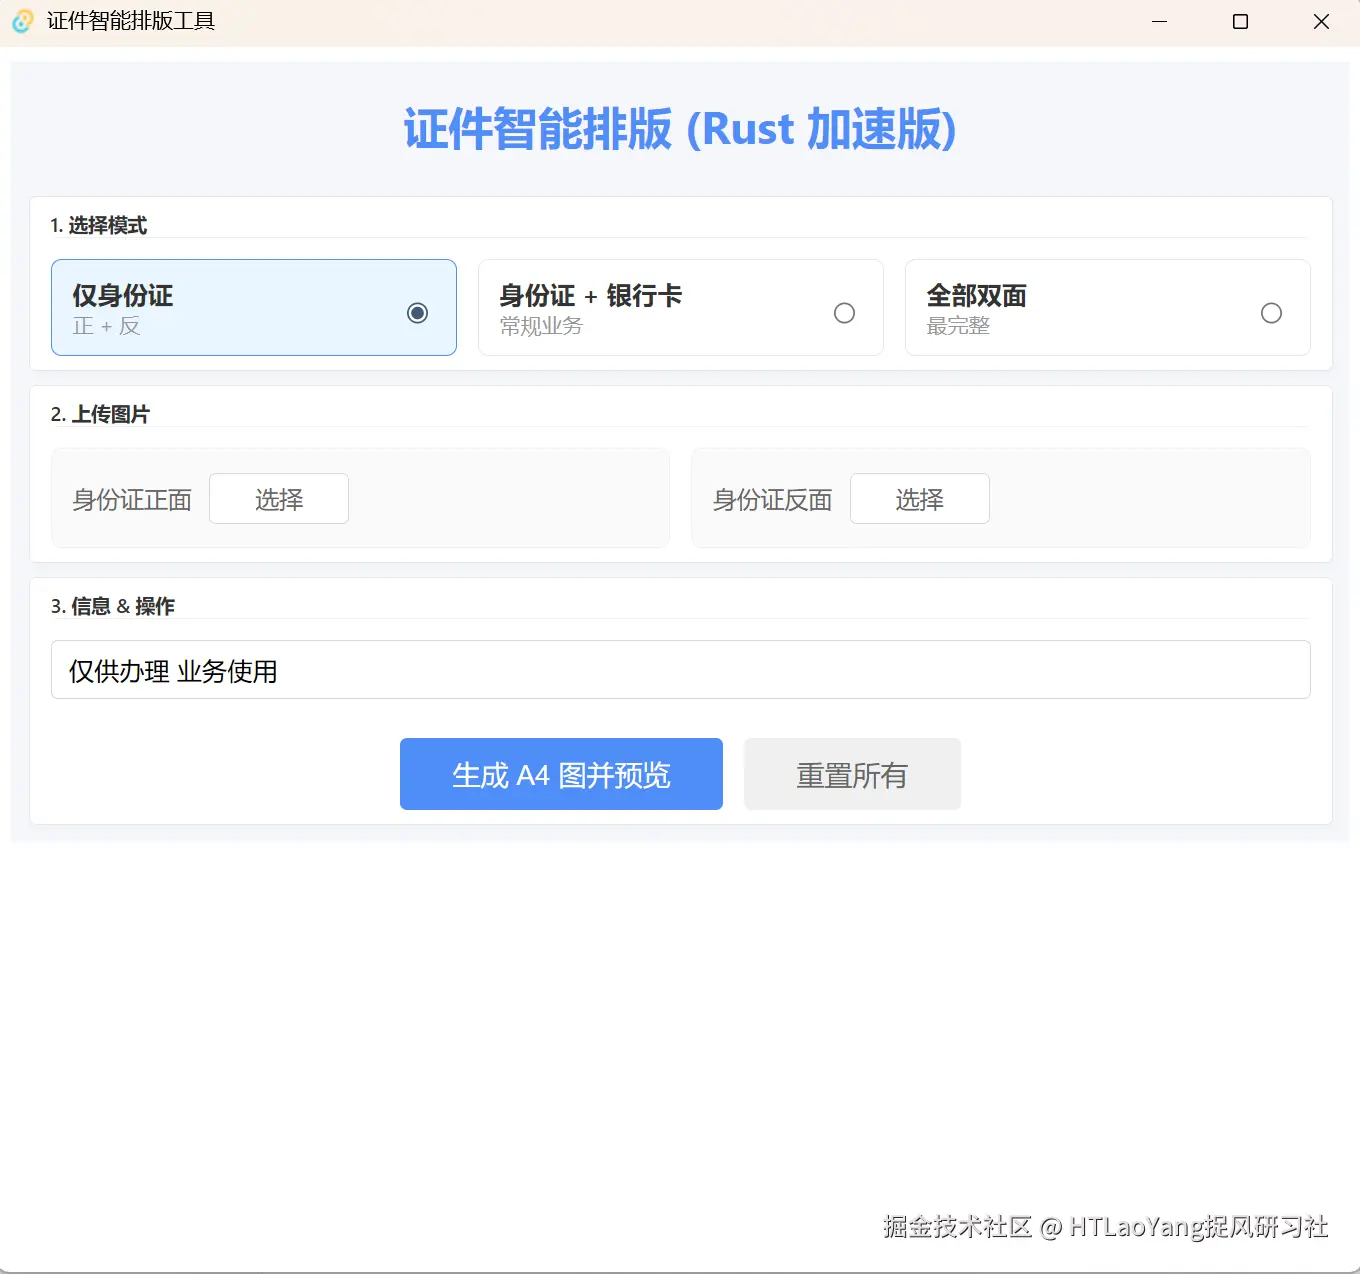Click 选择 button for 身份证反面
Image resolution: width=1360 pixels, height=1274 pixels.
coord(920,499)
